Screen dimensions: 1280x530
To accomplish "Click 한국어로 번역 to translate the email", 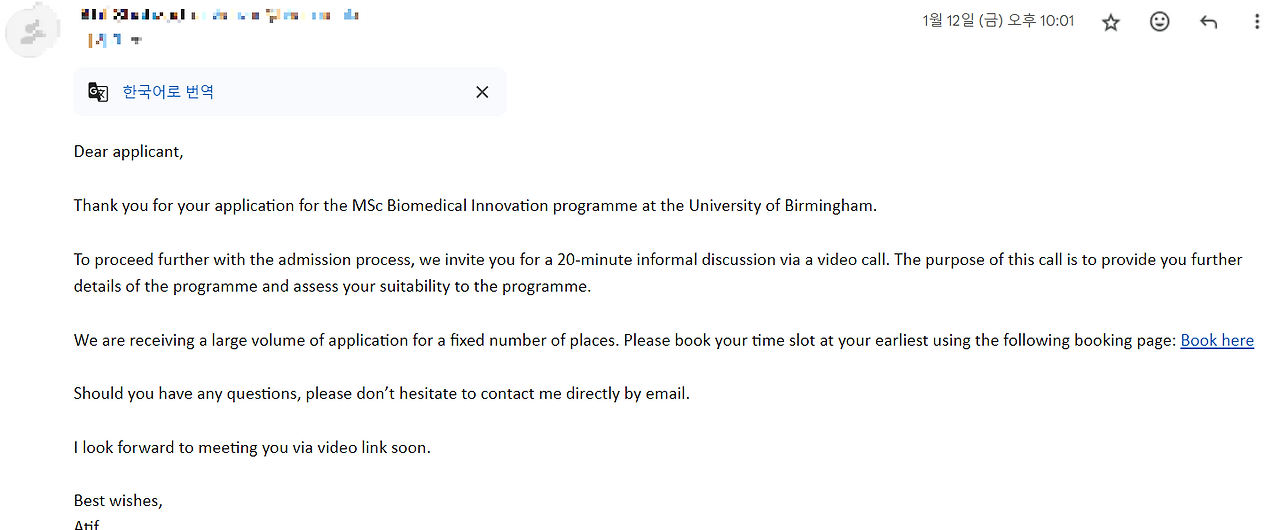I will pyautogui.click(x=168, y=92).
